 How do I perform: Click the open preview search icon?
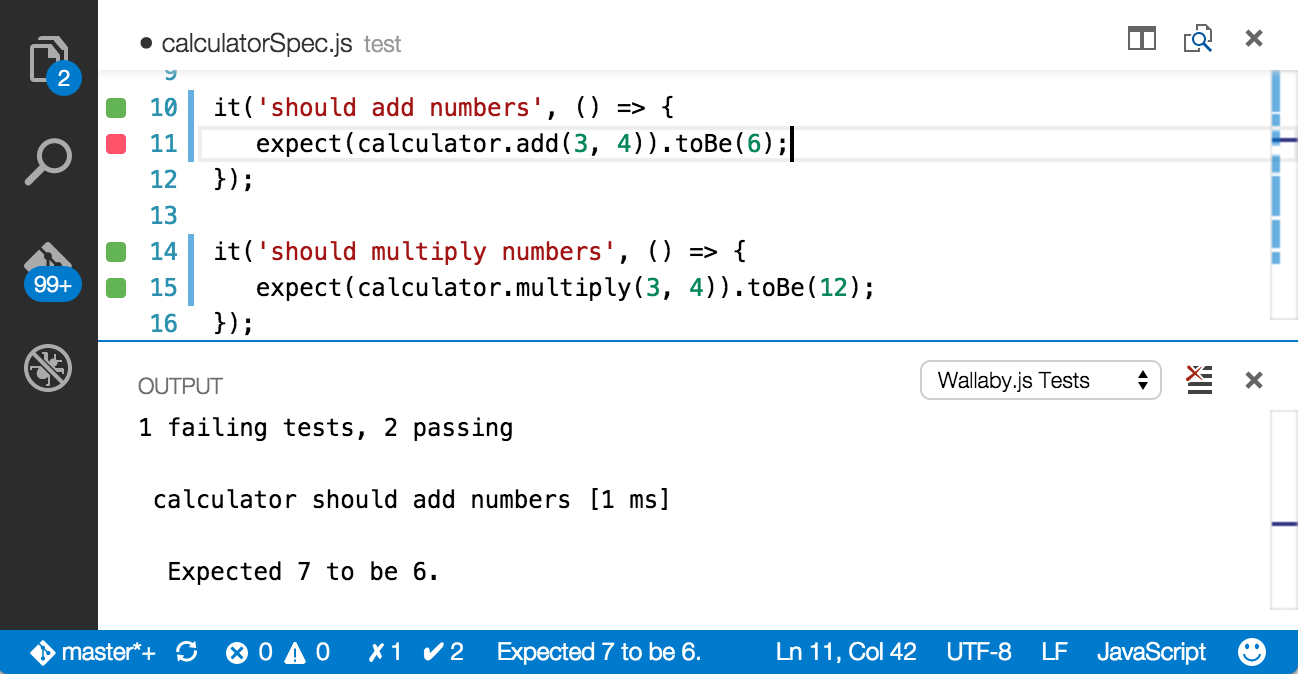[1197, 39]
